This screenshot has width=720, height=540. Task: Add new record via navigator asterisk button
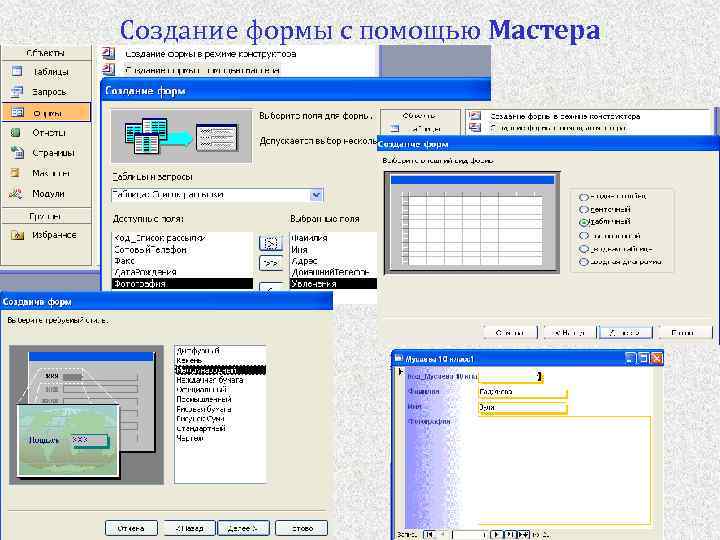[523, 534]
